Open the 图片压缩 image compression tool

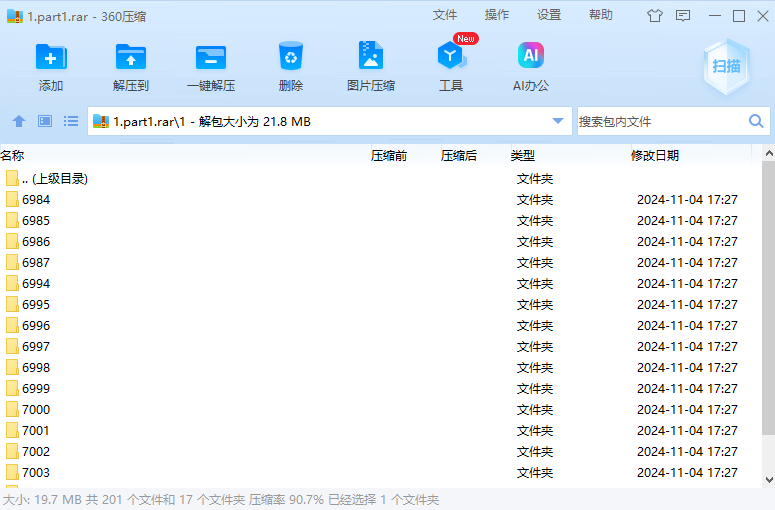coord(371,56)
